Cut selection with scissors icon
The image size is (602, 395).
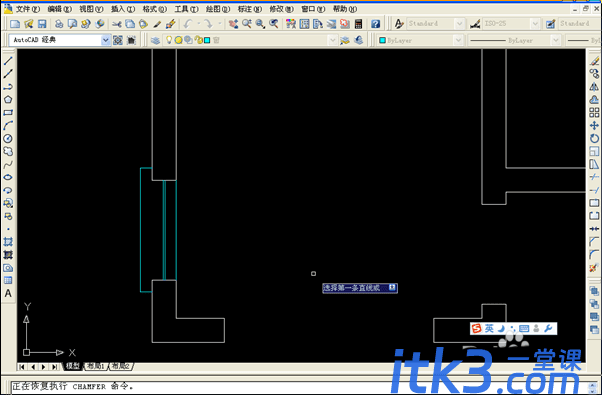click(x=117, y=24)
